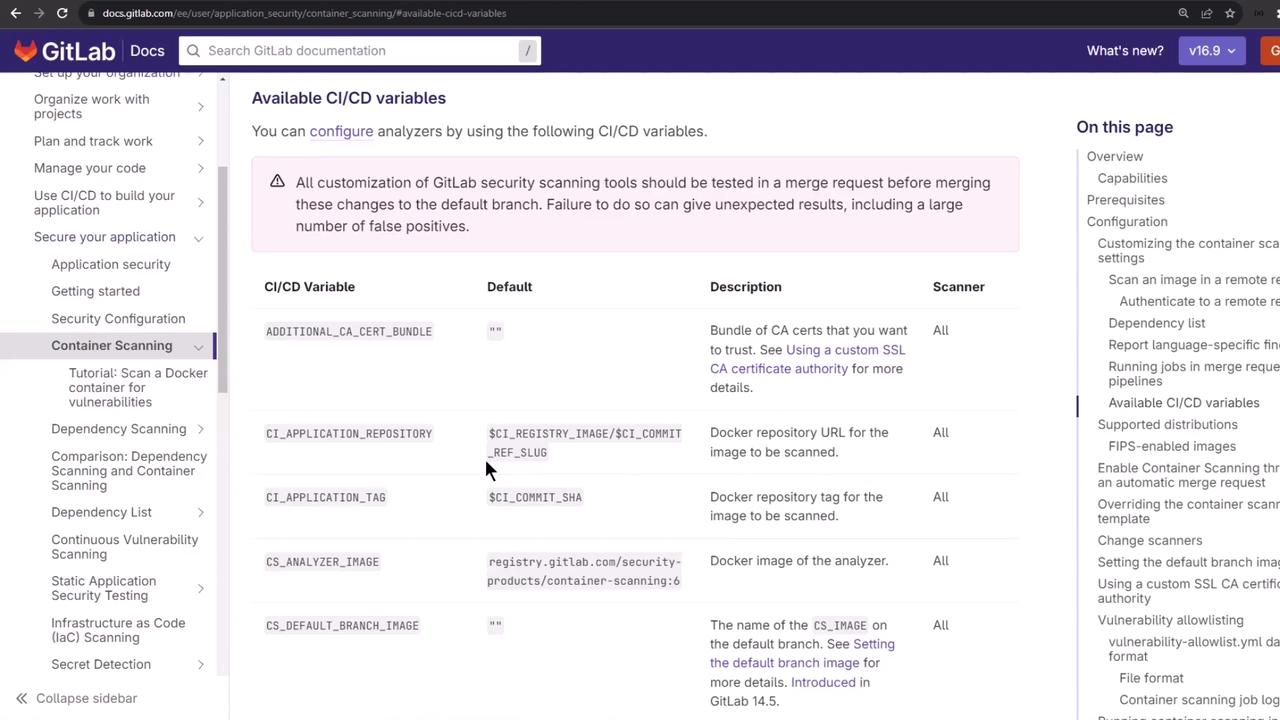This screenshot has height=720, width=1280.
Task: Open the v16.9 version dropdown
Action: (x=1212, y=51)
